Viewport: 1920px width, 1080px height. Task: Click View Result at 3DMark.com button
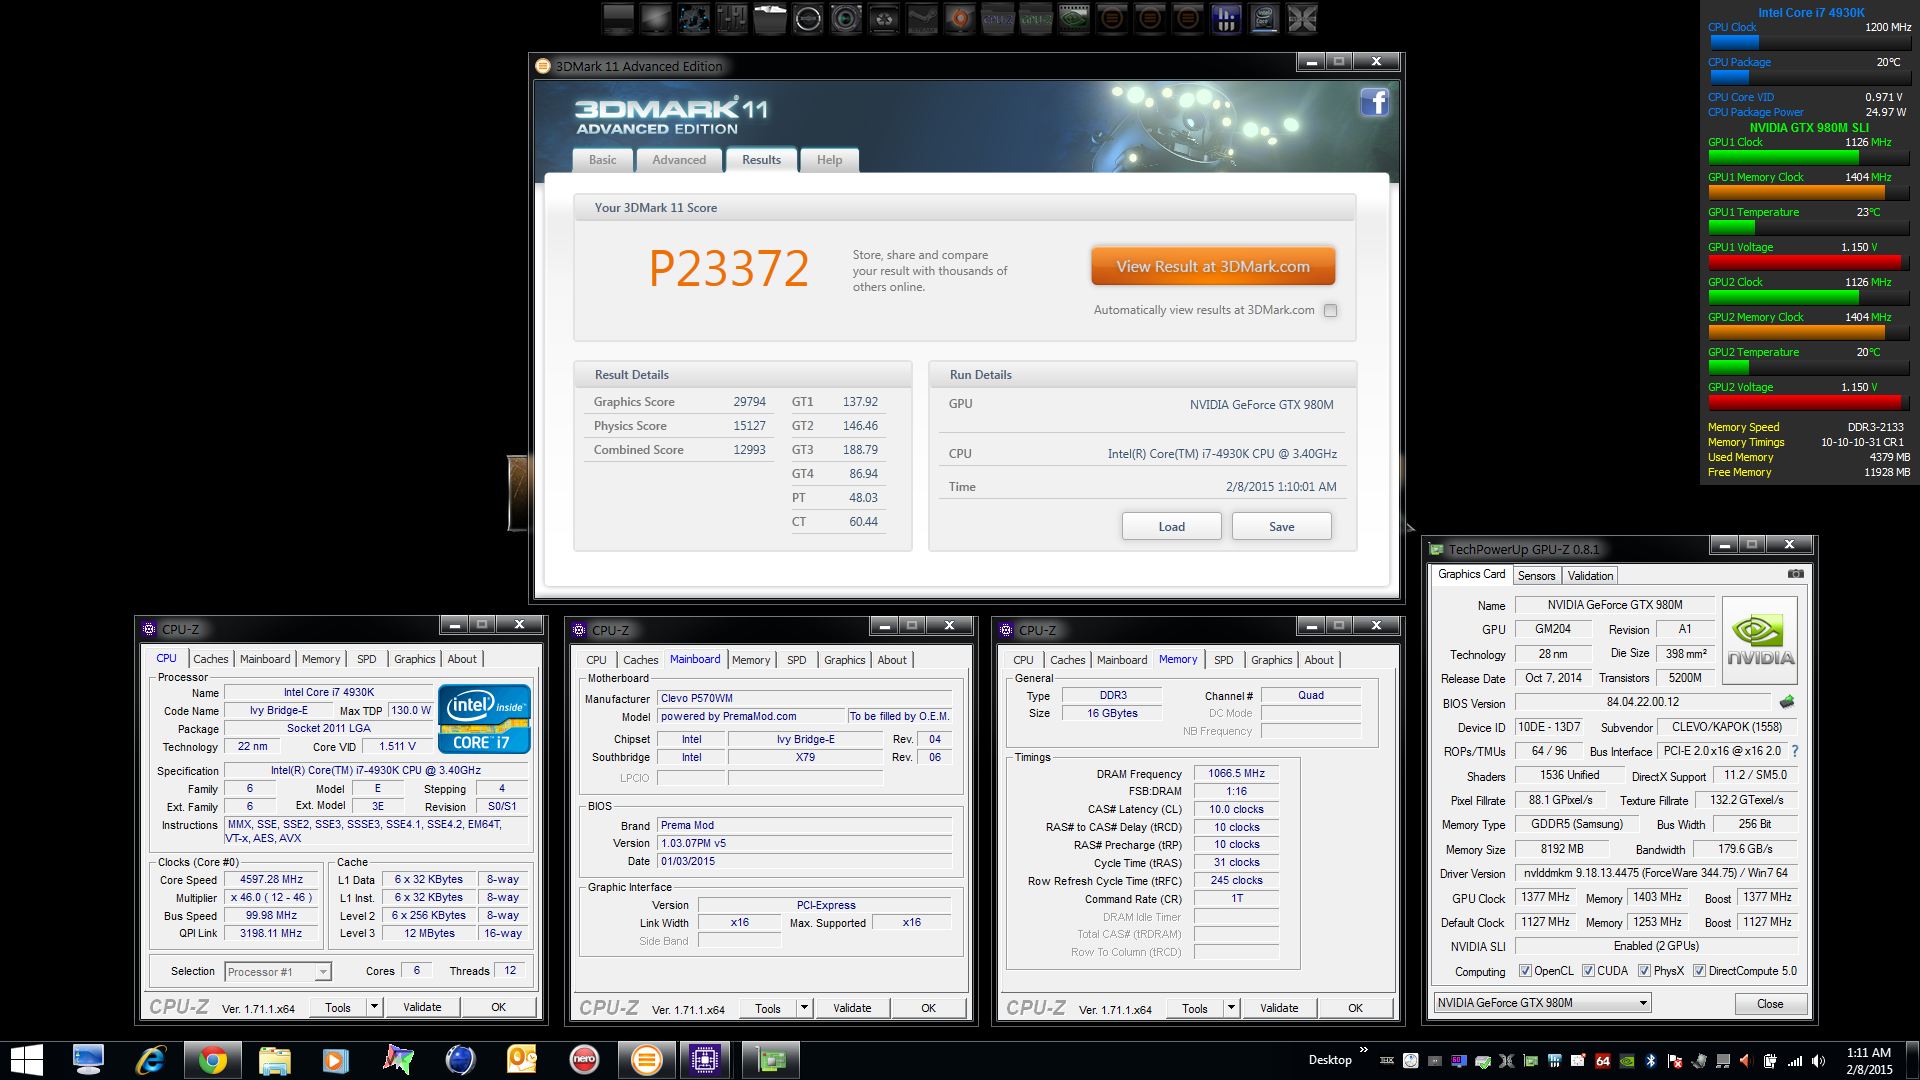(x=1213, y=266)
